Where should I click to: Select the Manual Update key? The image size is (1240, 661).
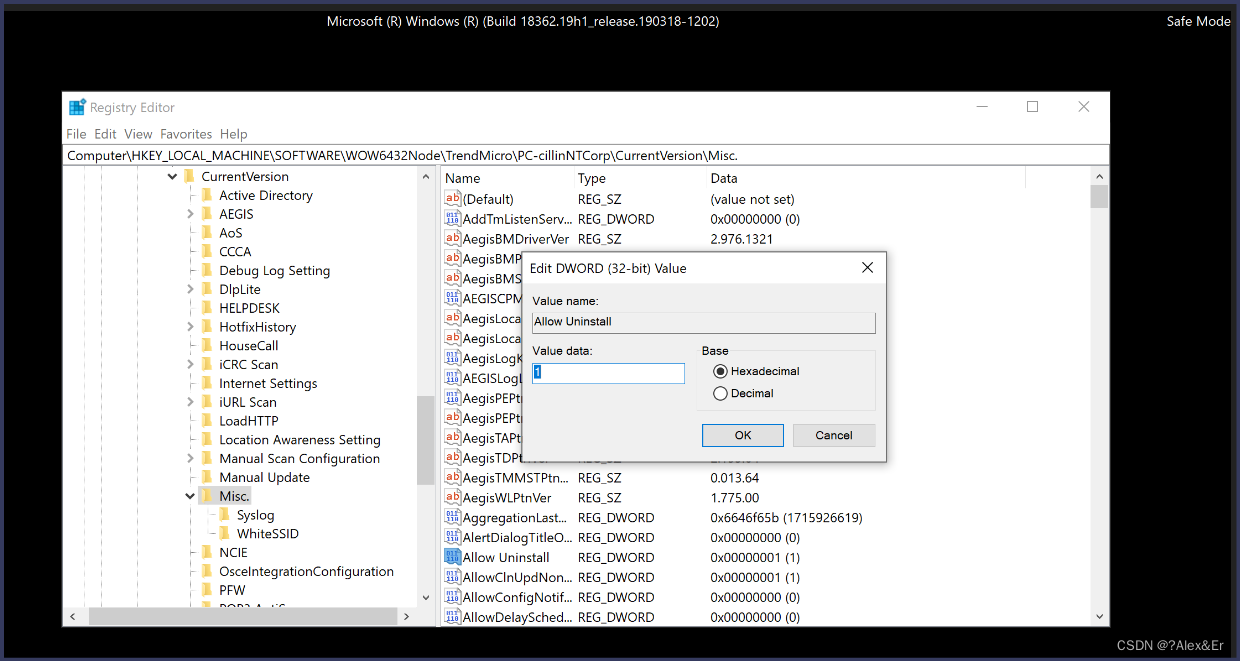coord(264,478)
